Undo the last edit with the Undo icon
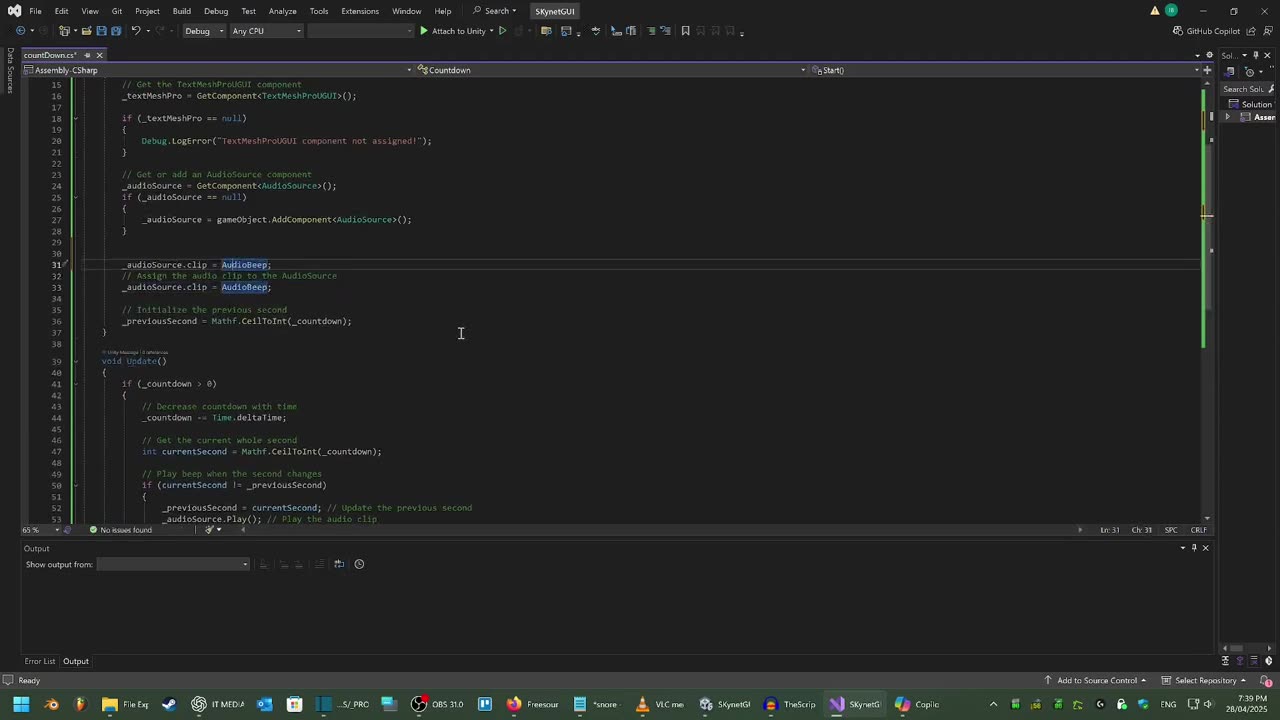The width and height of the screenshot is (1280, 720). coord(136,31)
